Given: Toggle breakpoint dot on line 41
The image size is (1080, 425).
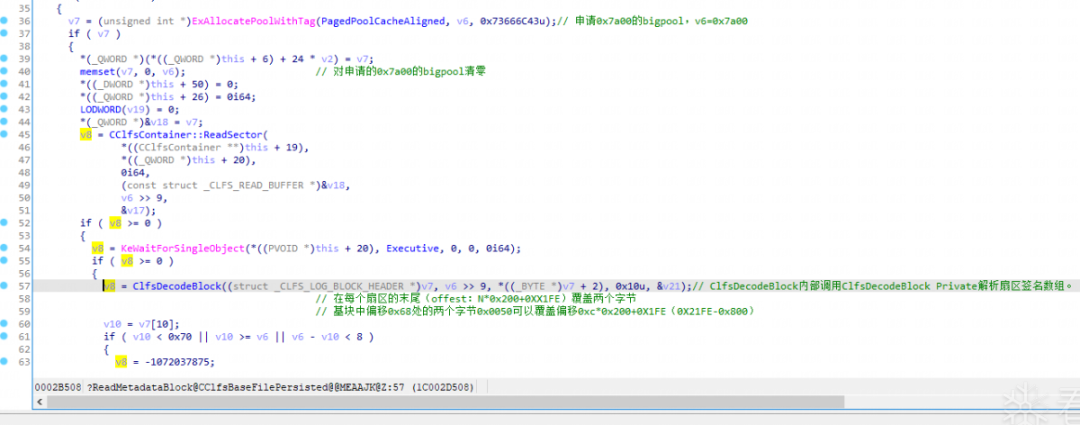Looking at the screenshot, I should click(x=6, y=84).
